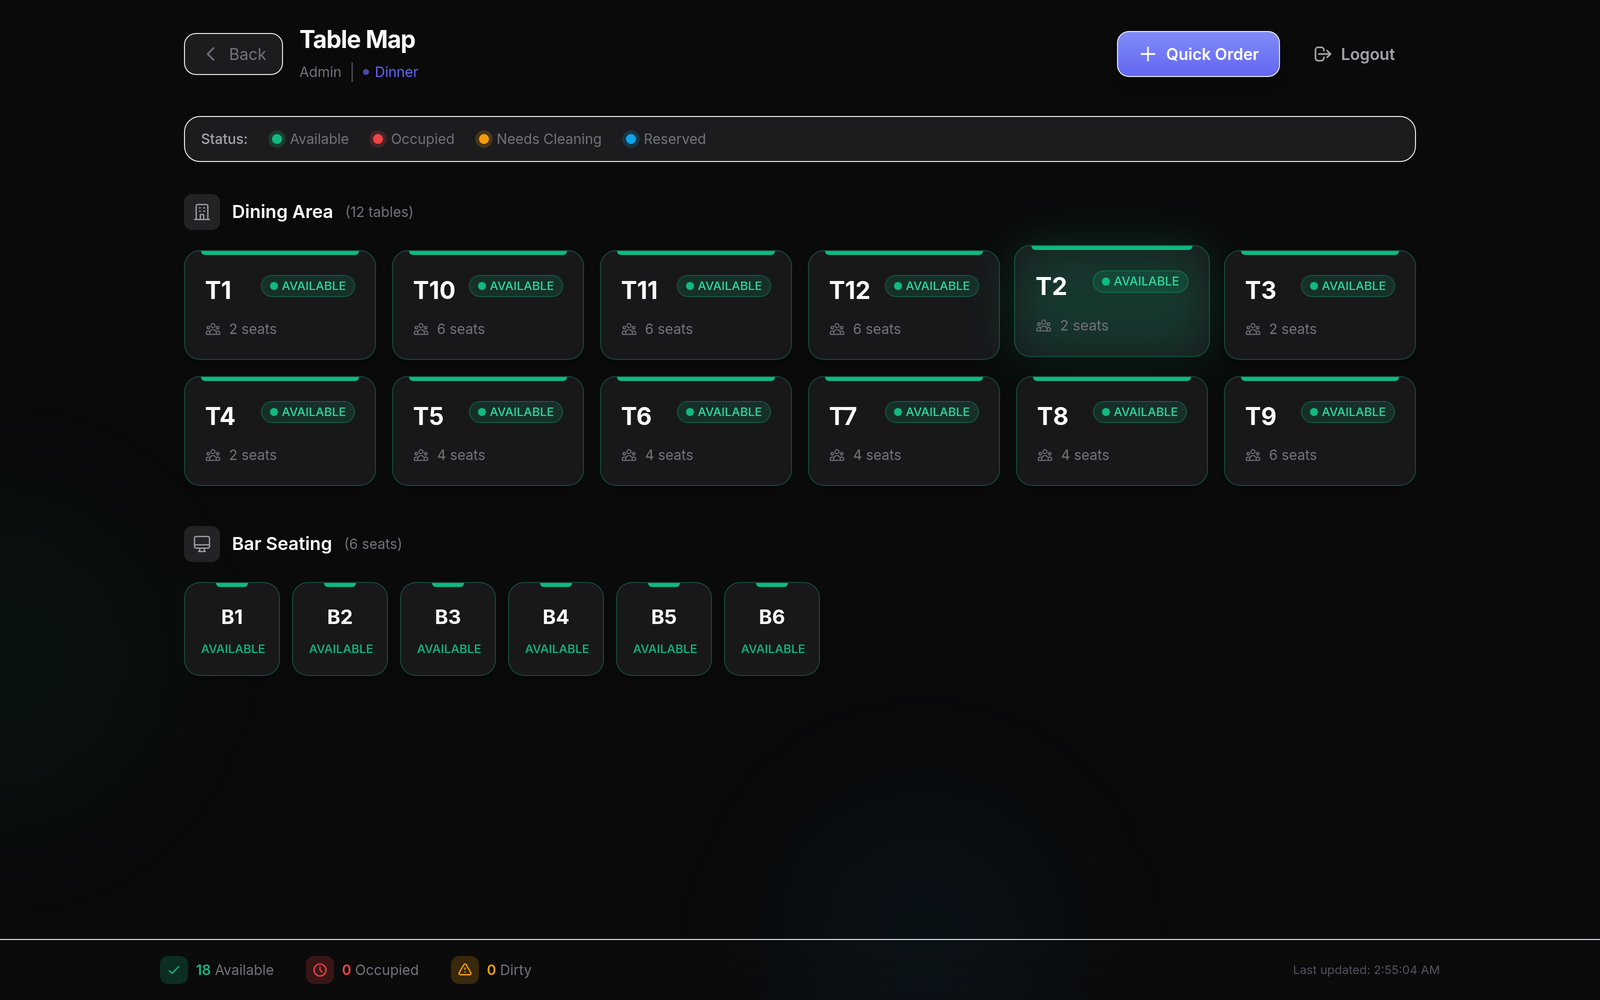Select bar seat B6
Screen dimensions: 1600x1000
click(x=772, y=629)
